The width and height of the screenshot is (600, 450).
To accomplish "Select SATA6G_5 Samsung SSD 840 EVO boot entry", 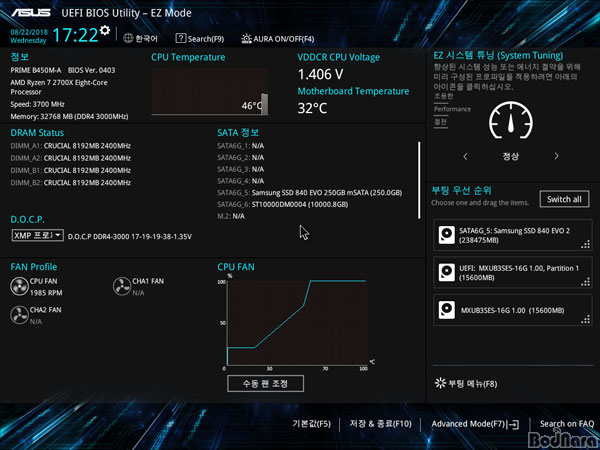I will pyautogui.click(x=513, y=235).
